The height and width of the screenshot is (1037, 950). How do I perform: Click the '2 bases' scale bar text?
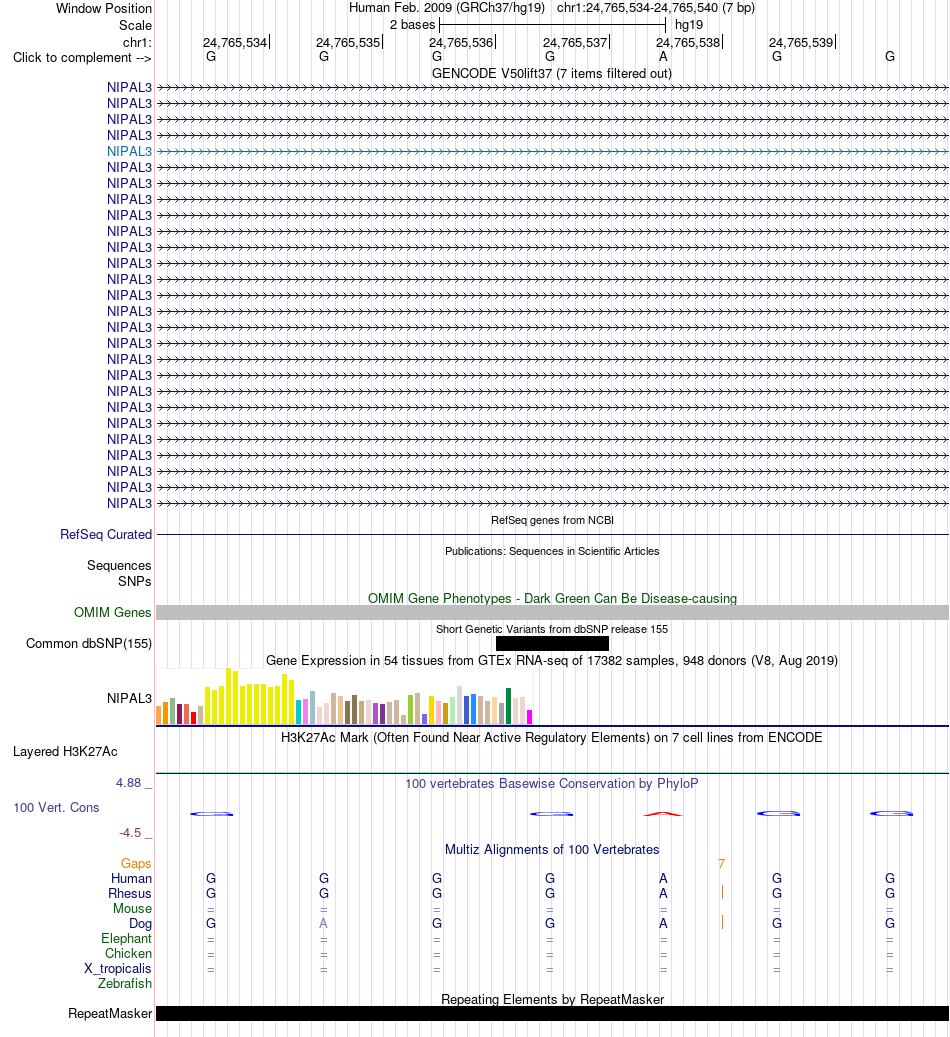click(x=412, y=24)
